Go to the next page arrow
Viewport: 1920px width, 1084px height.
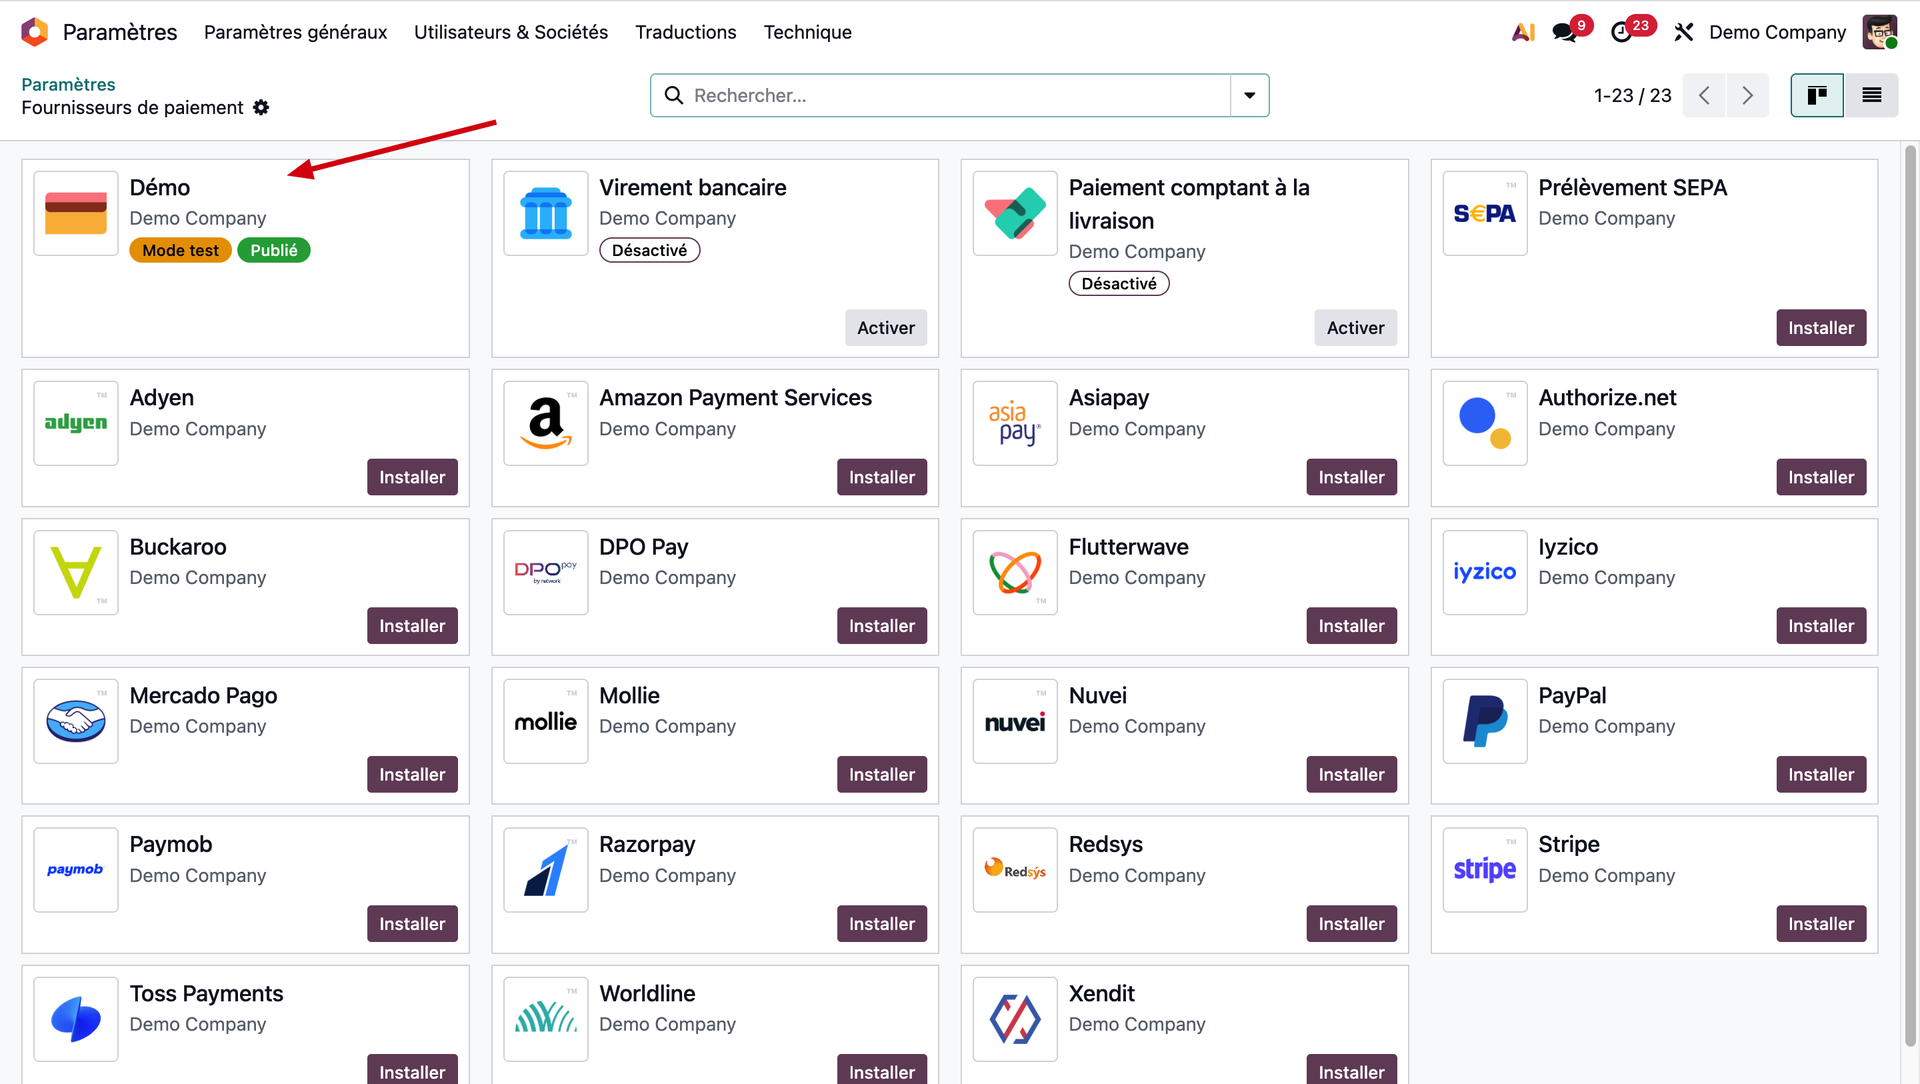tap(1747, 95)
